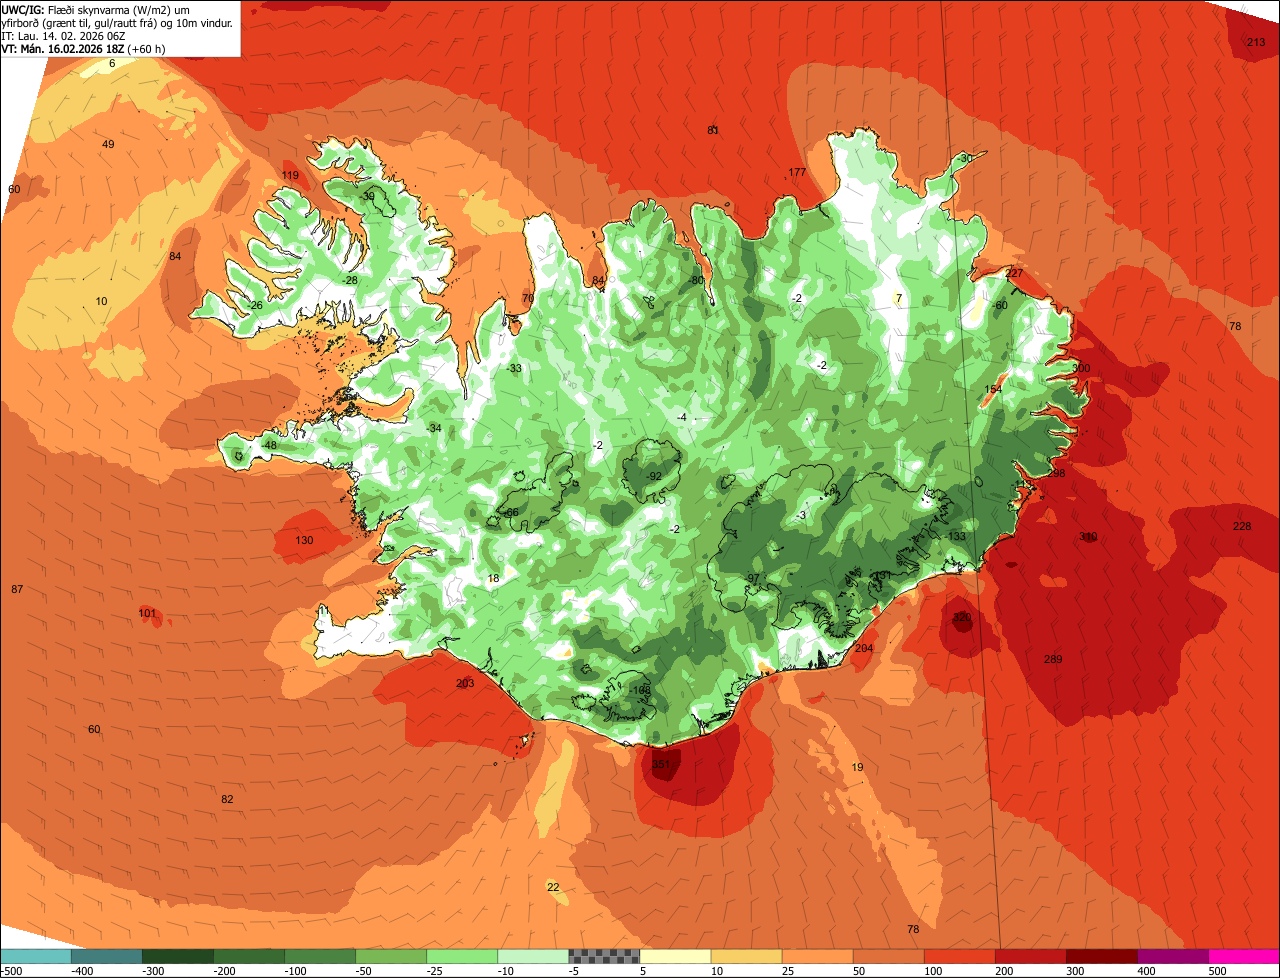Click the value 22 south of Iceland
1280x978 pixels.
click(553, 887)
